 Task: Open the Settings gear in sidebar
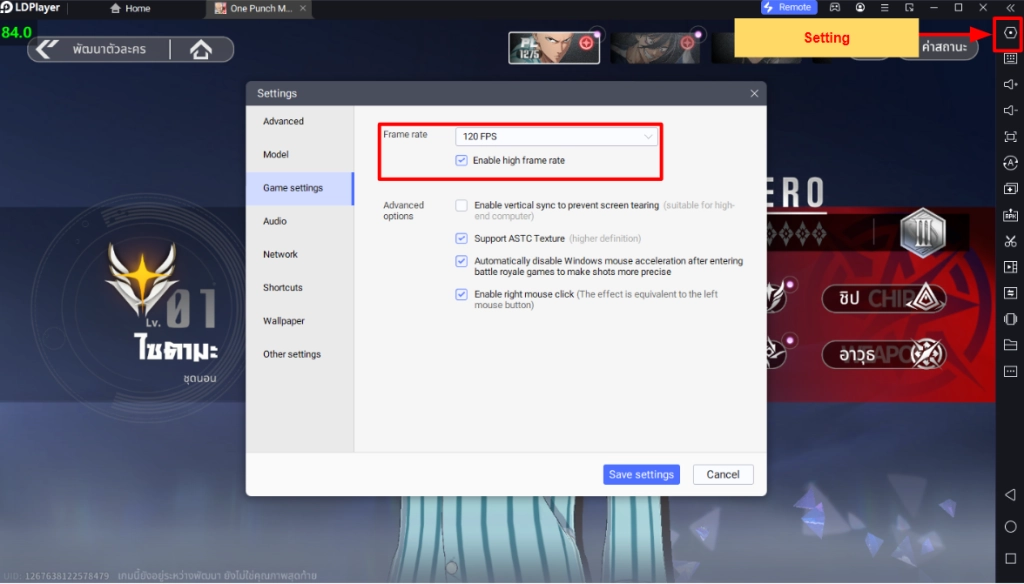tap(1010, 33)
